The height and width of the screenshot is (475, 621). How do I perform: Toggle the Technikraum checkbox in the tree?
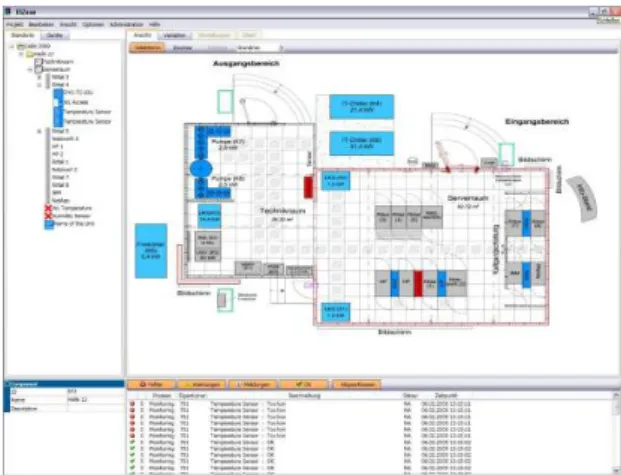(38, 62)
